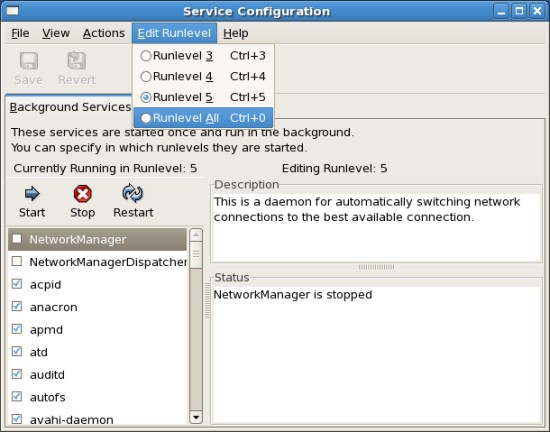Click the scrollbar up arrow in services list
Viewport: 550px width, 432px height.
[196, 235]
